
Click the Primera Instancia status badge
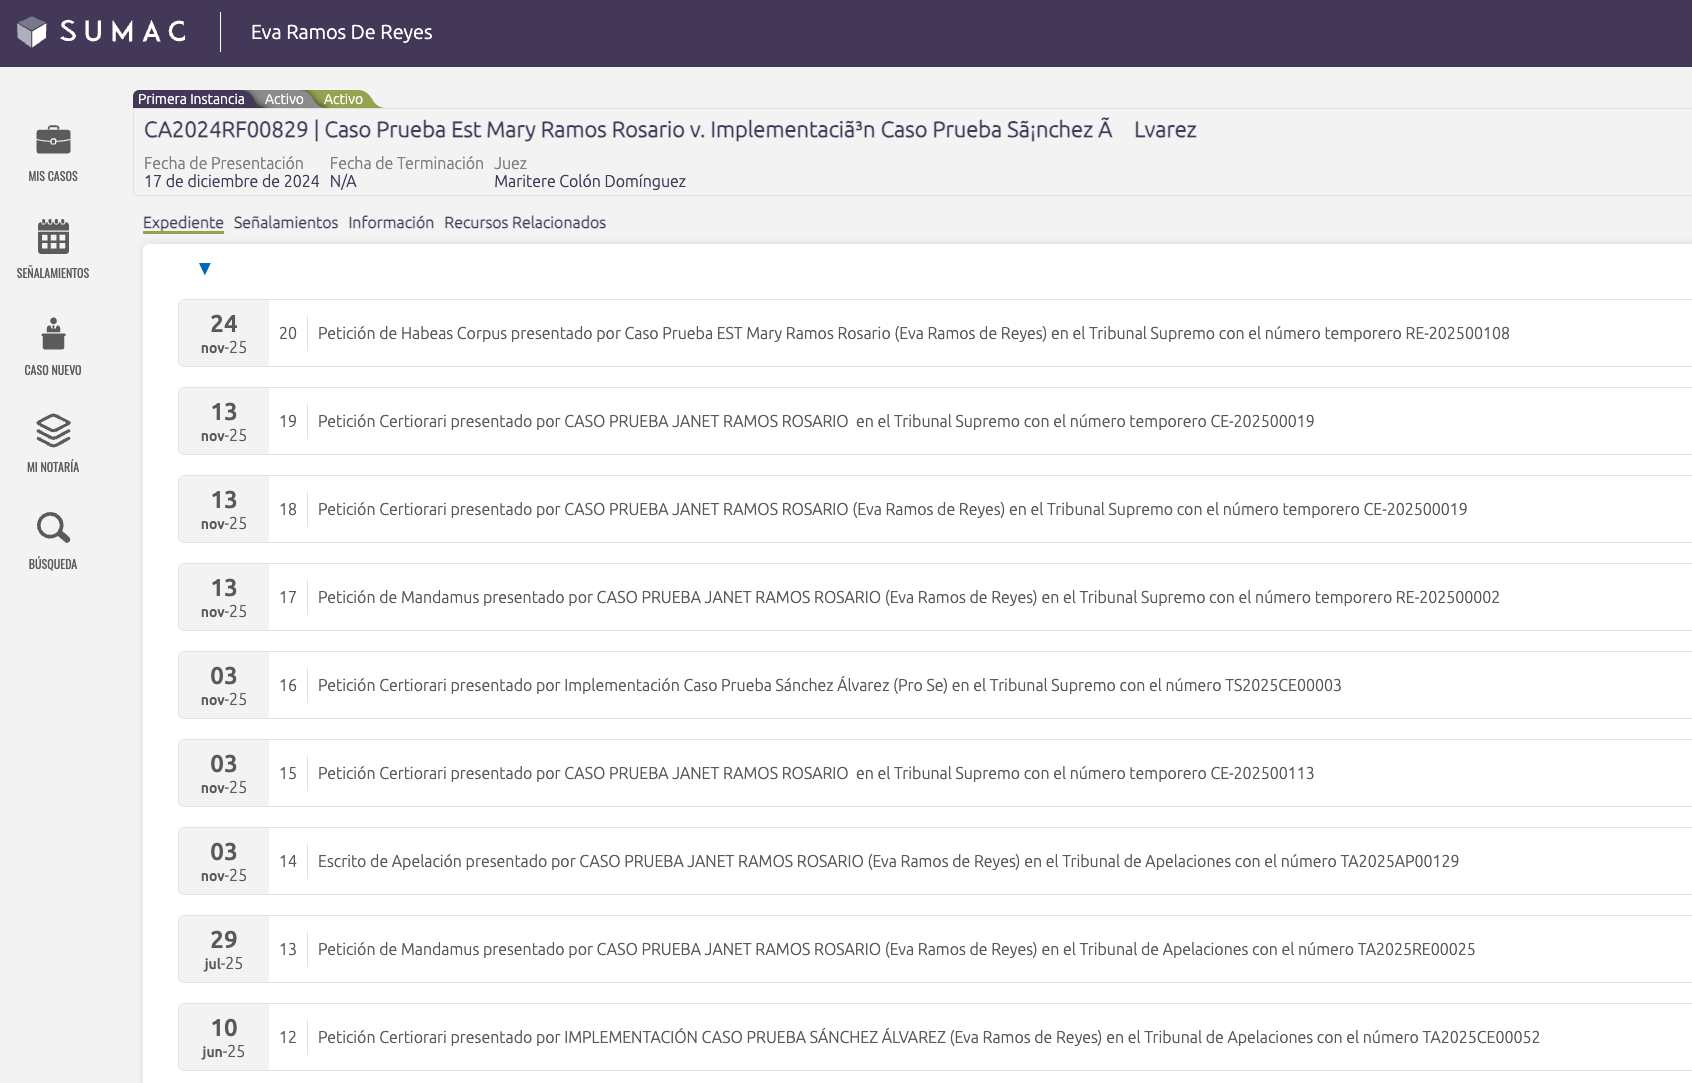point(191,99)
